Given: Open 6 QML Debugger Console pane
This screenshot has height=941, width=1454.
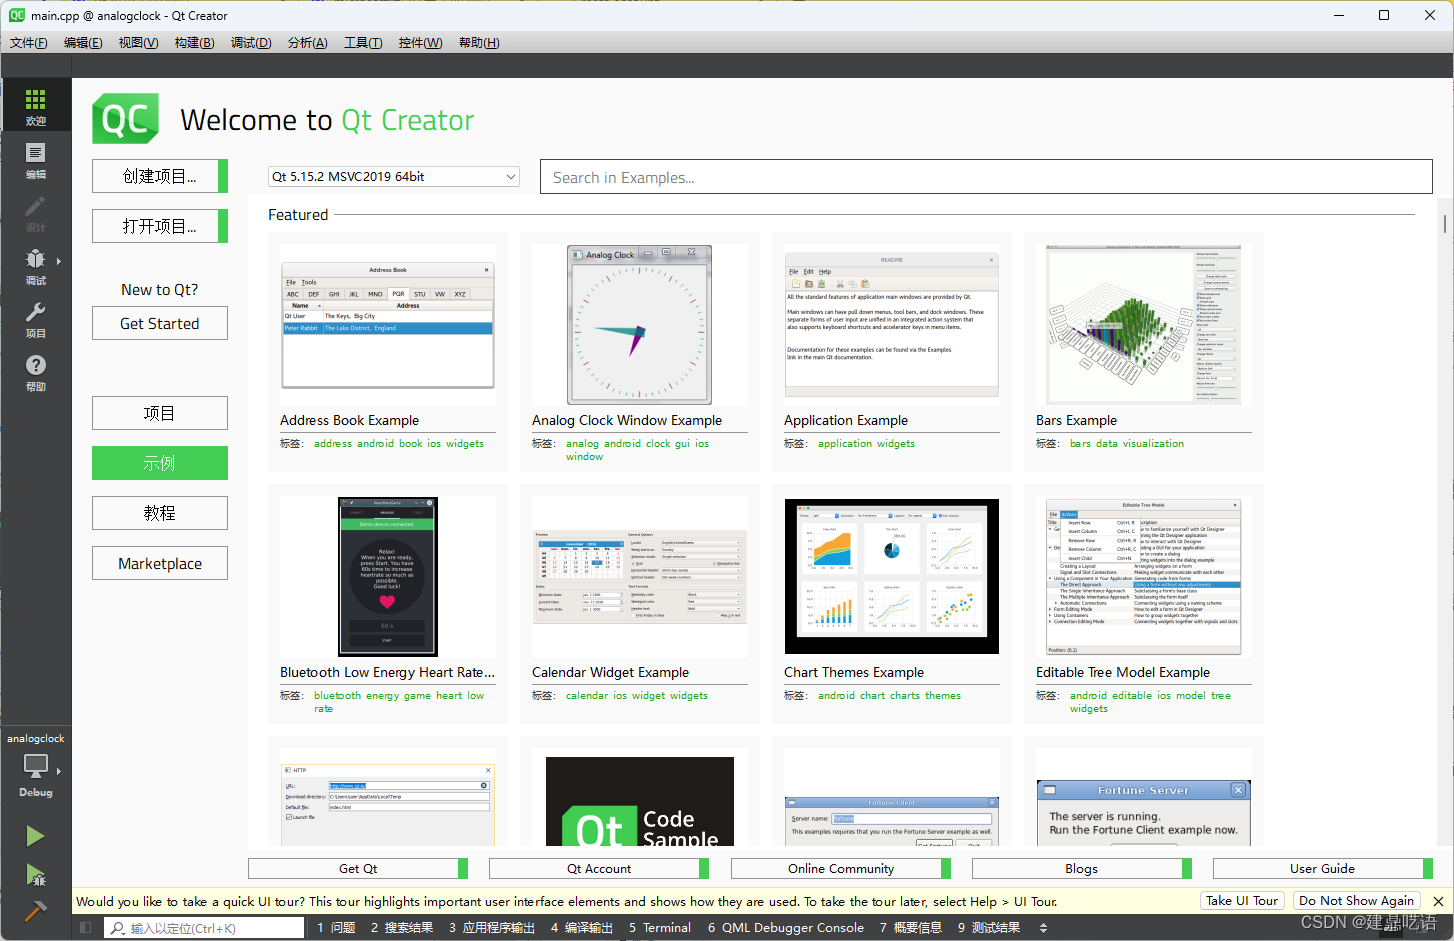Looking at the screenshot, I should [786, 928].
